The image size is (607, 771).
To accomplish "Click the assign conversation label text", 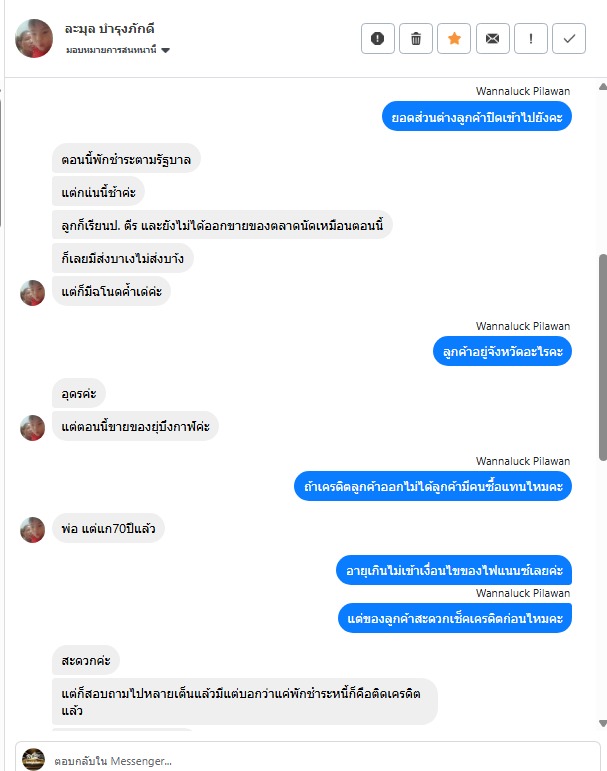I will [x=112, y=50].
